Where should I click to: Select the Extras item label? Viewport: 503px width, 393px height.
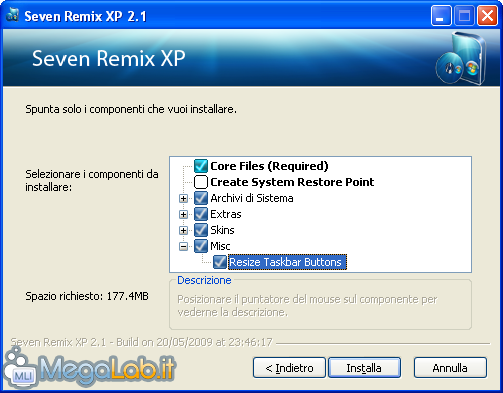(x=226, y=214)
